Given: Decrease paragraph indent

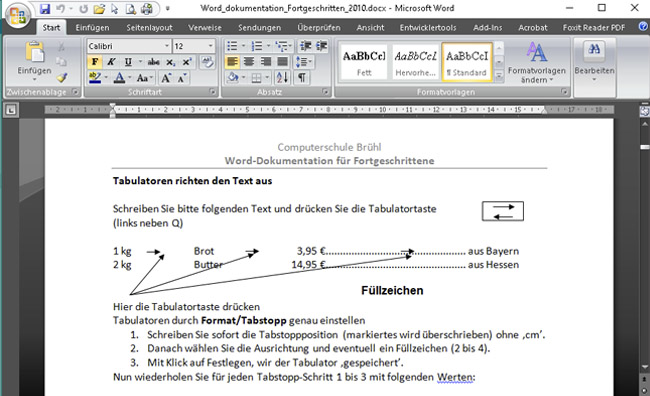Looking at the screenshot, I should (306, 46).
